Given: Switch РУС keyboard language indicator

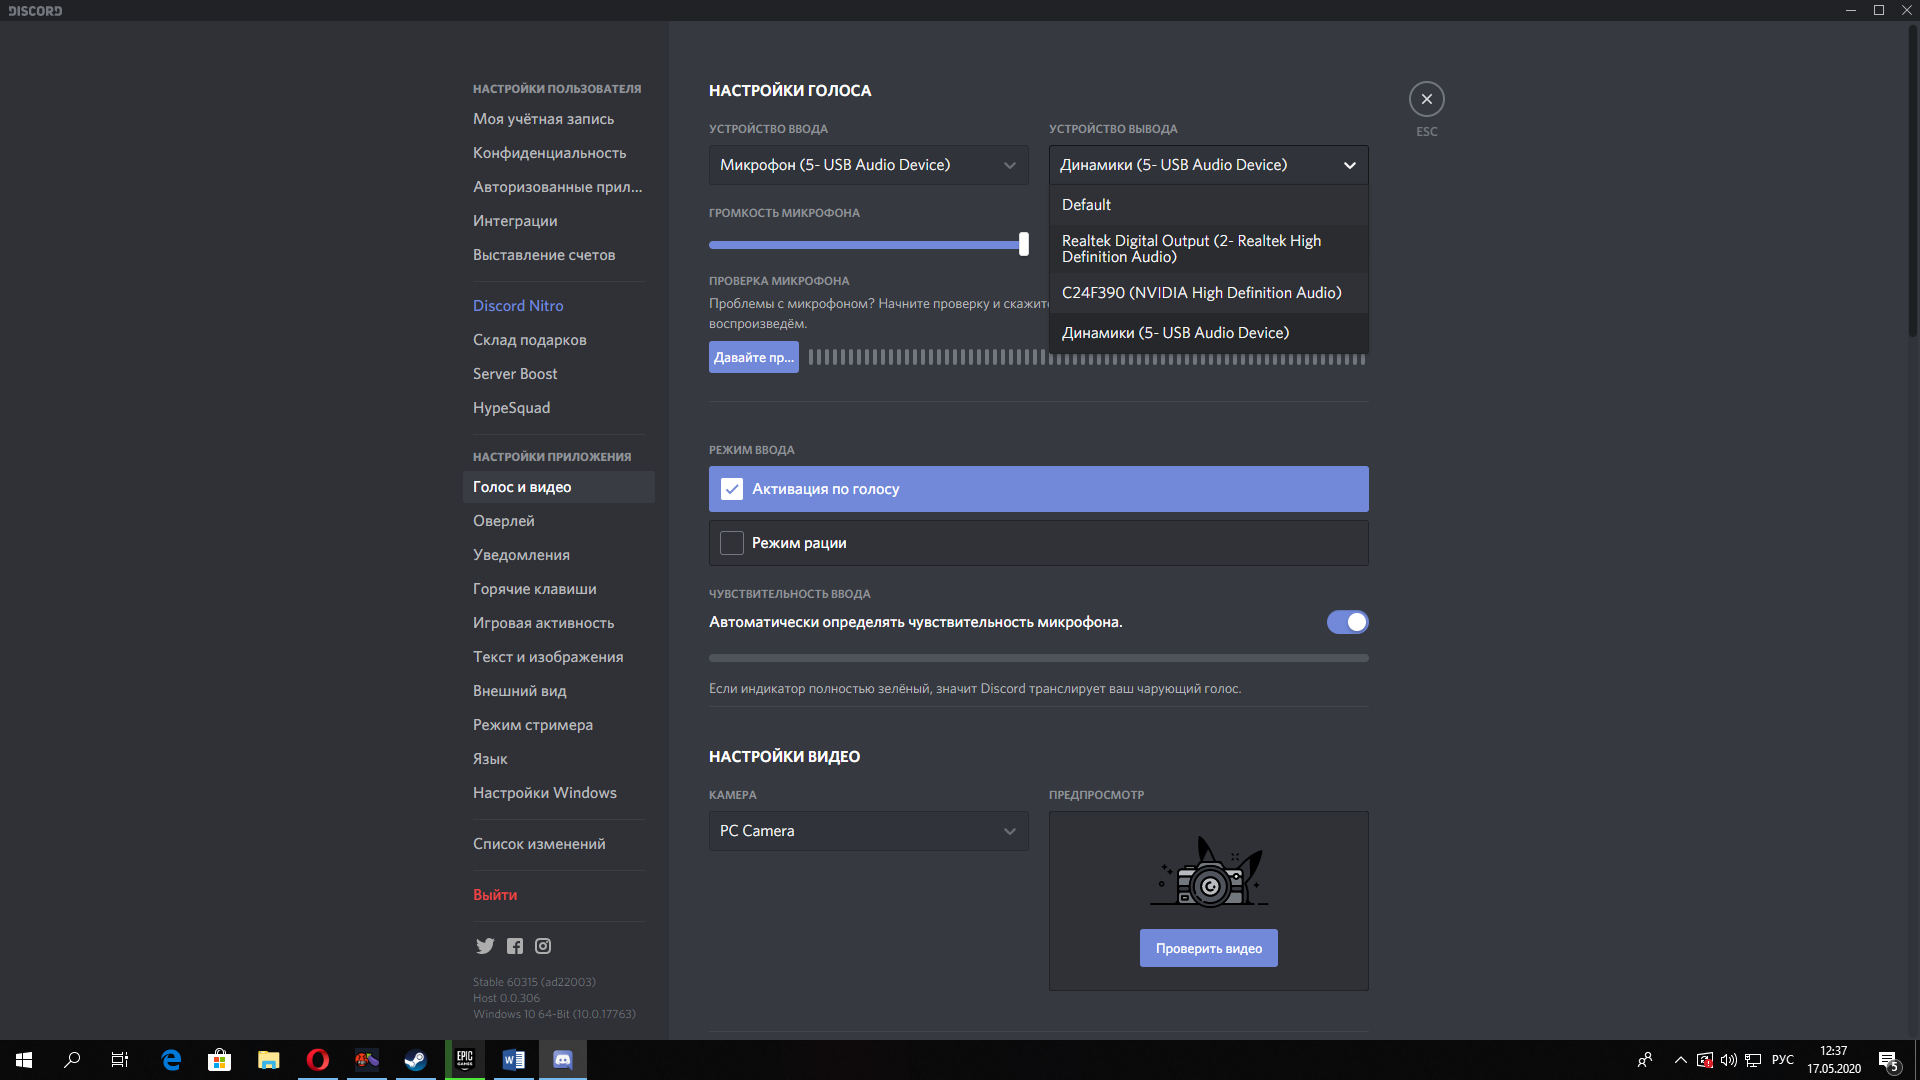Looking at the screenshot, I should [x=1782, y=1060].
